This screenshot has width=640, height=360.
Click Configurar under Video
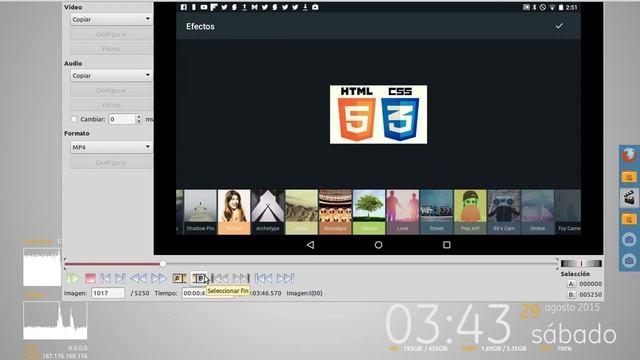coord(111,34)
